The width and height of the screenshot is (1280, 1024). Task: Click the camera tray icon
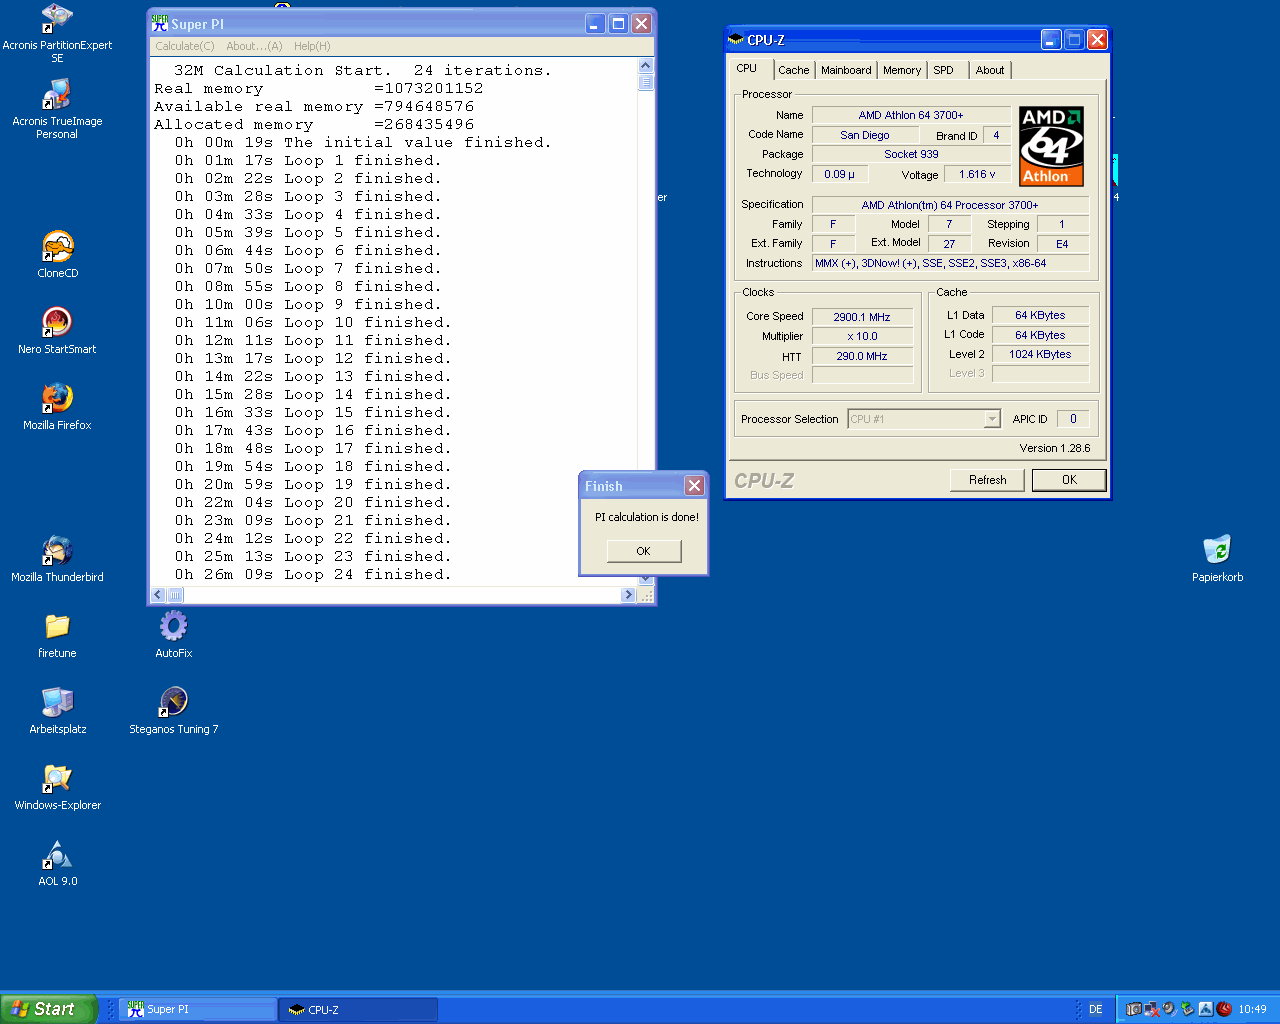click(1134, 1009)
